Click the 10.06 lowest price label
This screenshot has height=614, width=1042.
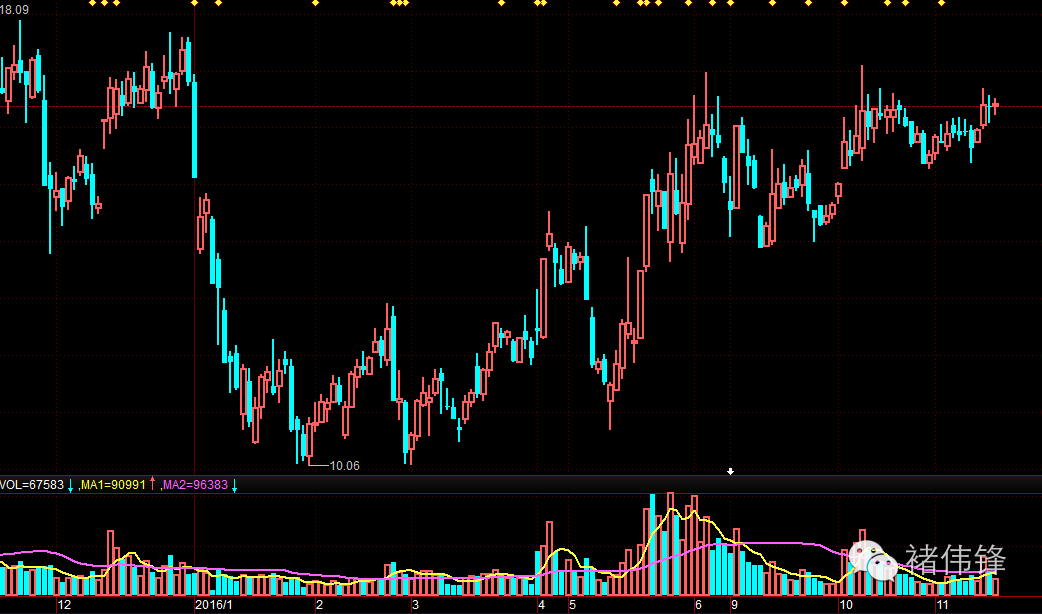tap(344, 466)
